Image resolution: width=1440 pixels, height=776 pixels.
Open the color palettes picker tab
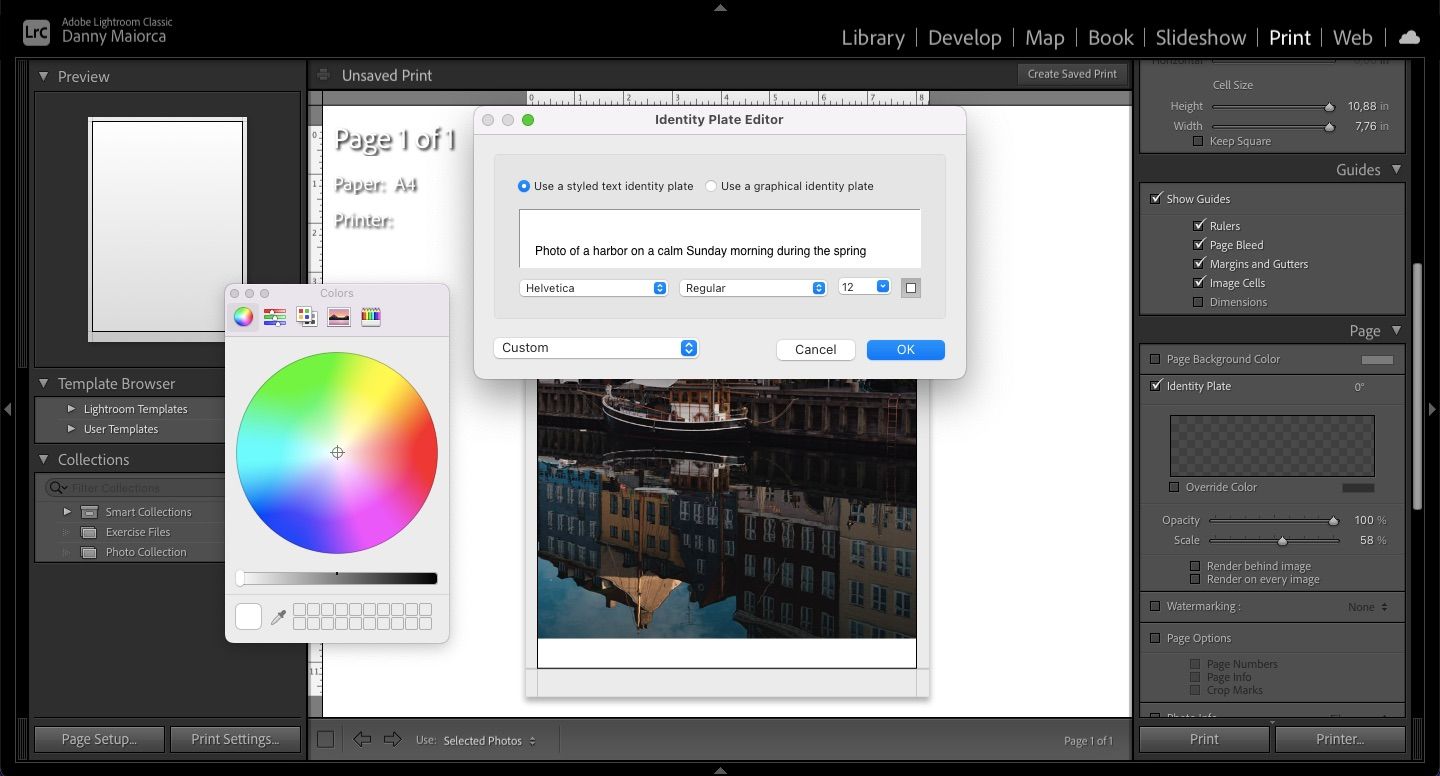click(x=307, y=317)
